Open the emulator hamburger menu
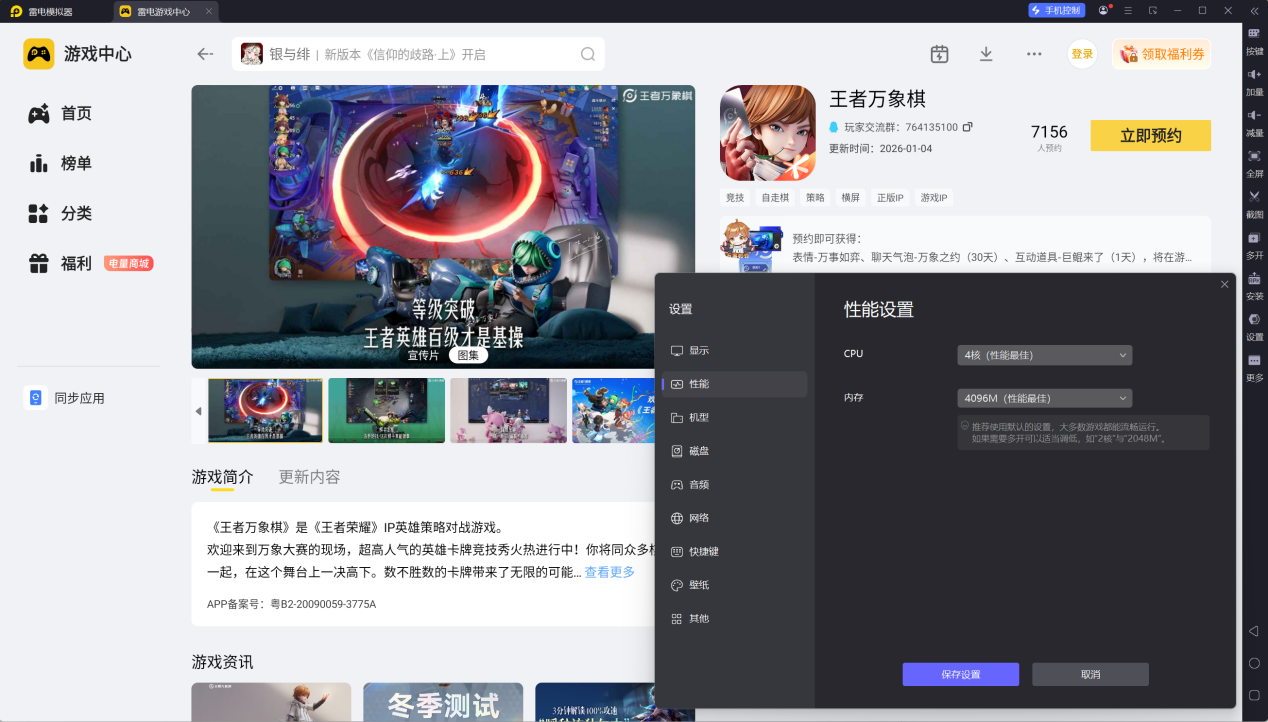Image resolution: width=1268 pixels, height=722 pixels. [1128, 10]
